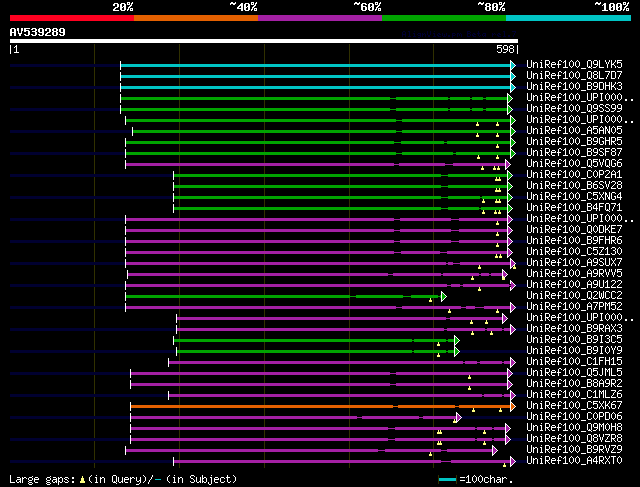Click the 598 query end position label

[505, 49]
